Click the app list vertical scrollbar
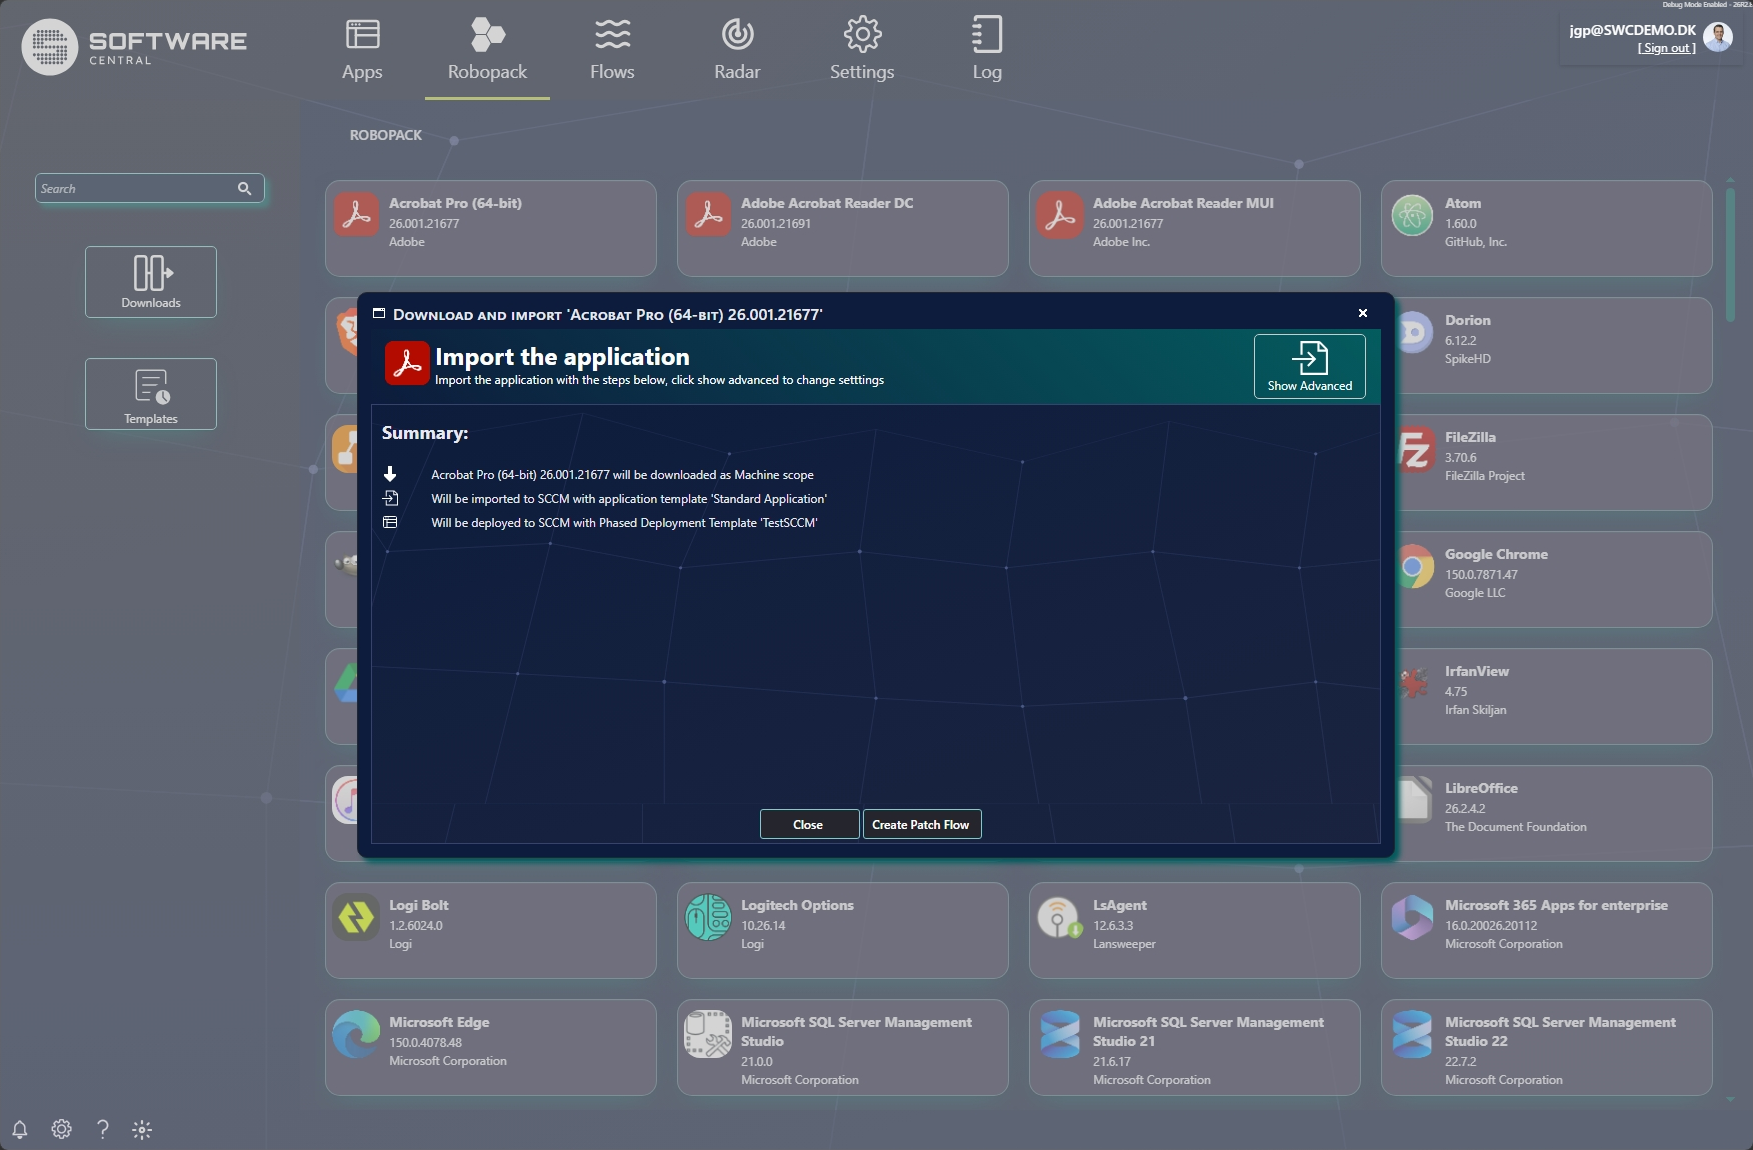Image resolution: width=1753 pixels, height=1150 pixels. [1730, 254]
